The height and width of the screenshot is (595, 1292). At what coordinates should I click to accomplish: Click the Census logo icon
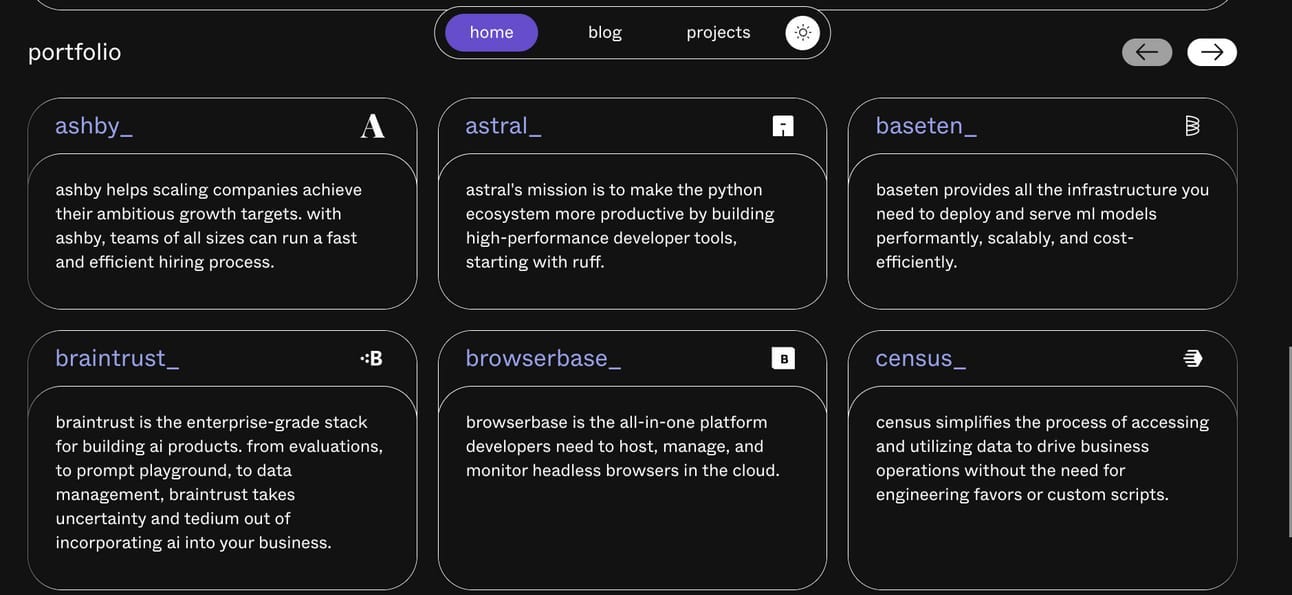click(x=1193, y=358)
